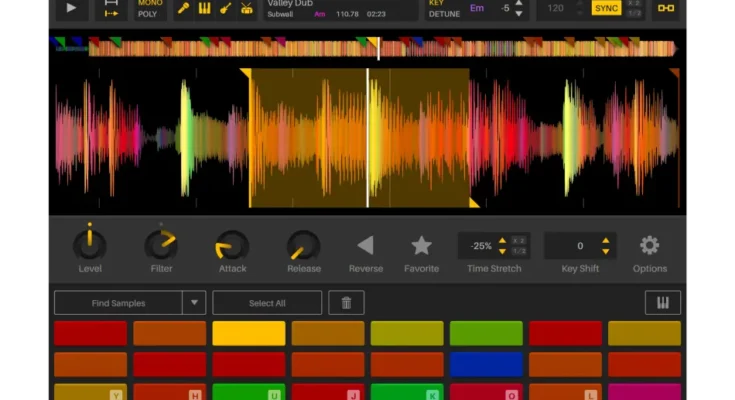This screenshot has width=735, height=400.
Task: Click the Select All button
Action: pos(267,303)
